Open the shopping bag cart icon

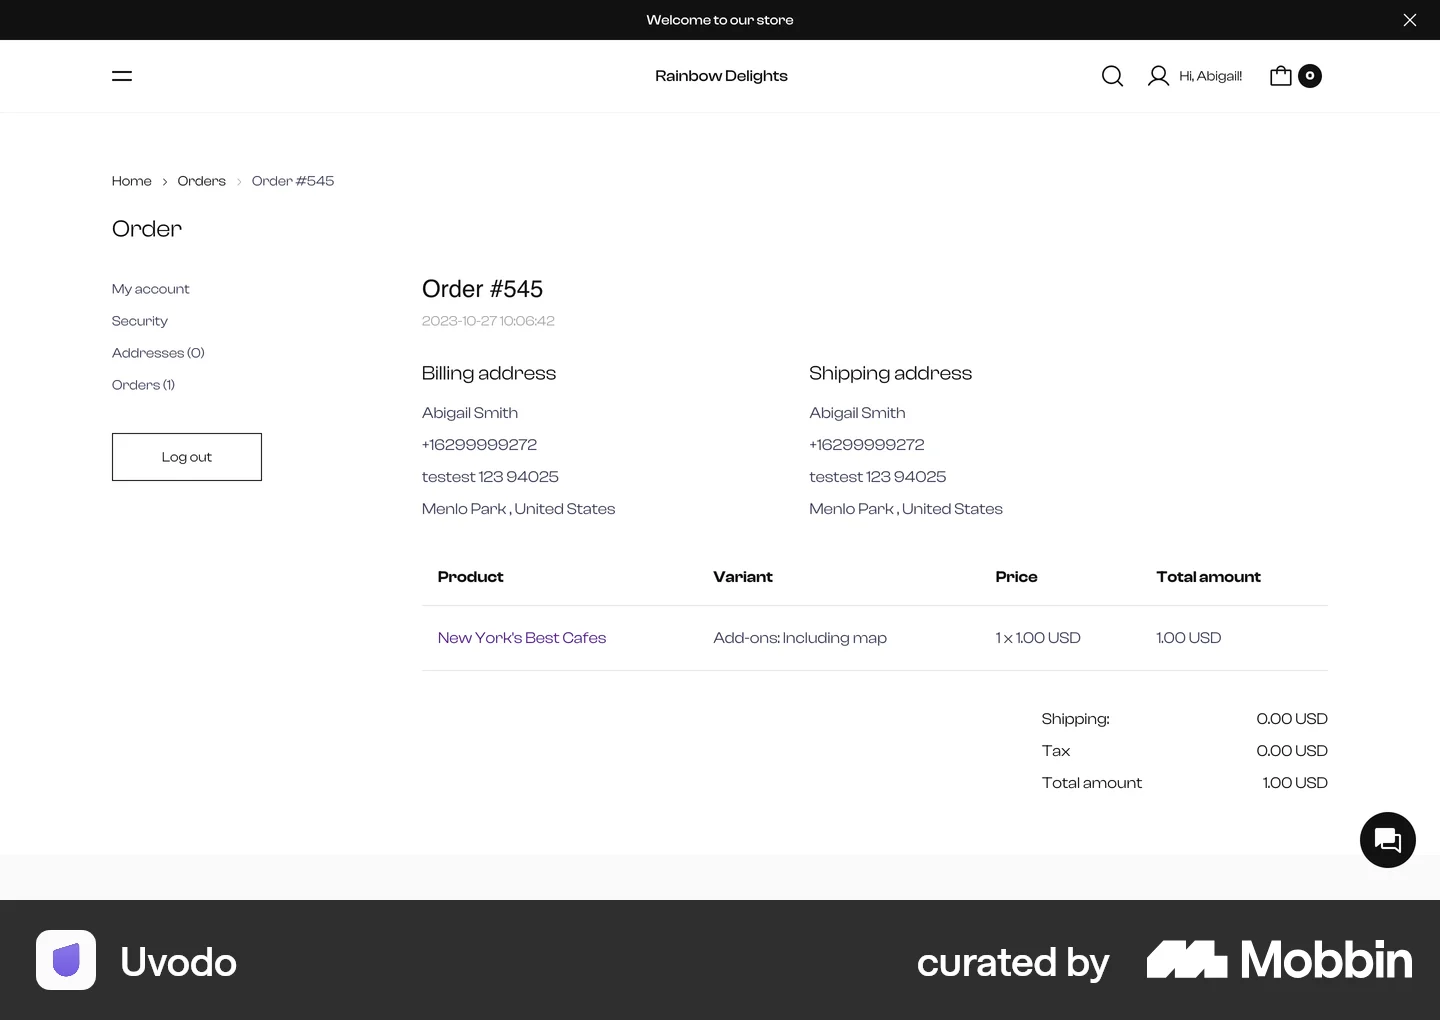click(1280, 76)
